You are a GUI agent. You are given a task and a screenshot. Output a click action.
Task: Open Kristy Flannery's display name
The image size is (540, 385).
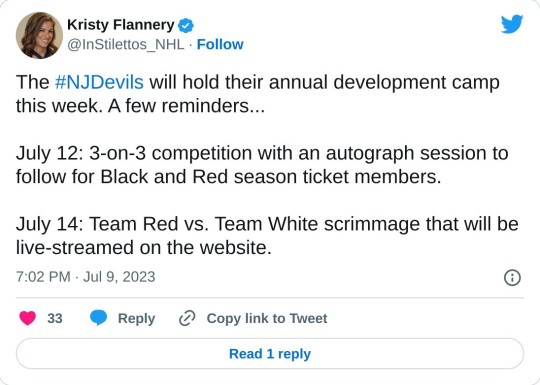(x=121, y=25)
